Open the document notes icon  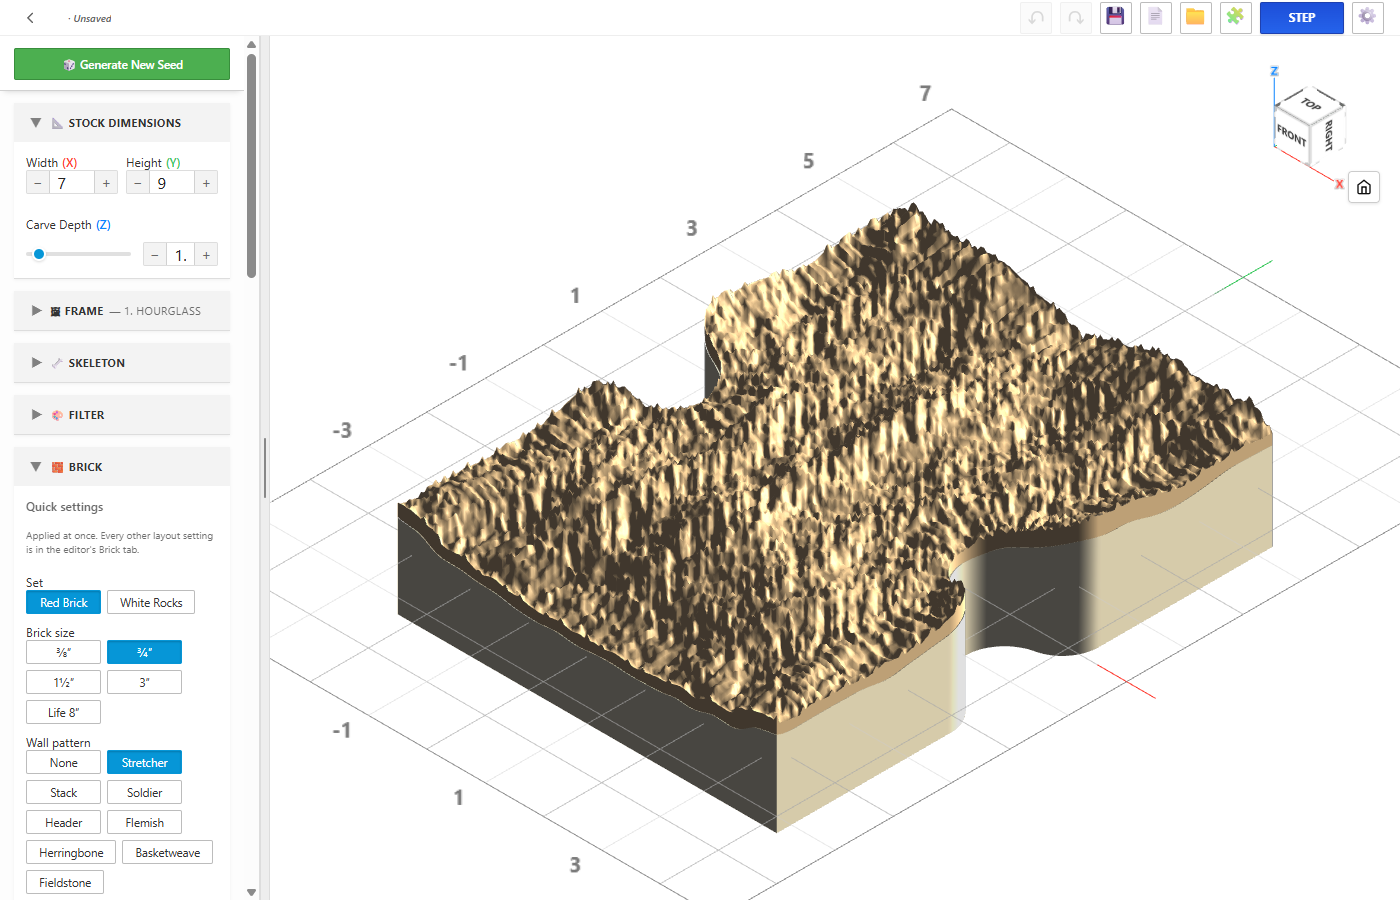1156,18
